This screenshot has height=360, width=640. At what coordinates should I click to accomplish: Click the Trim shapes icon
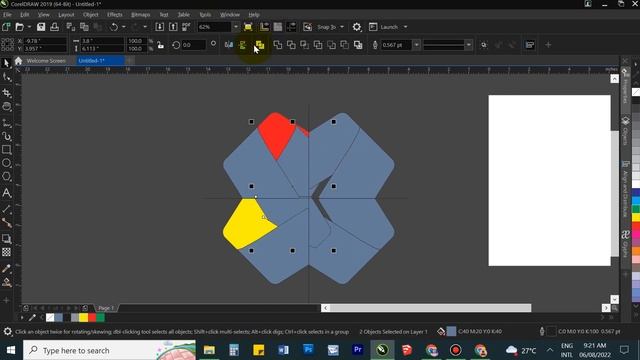click(x=291, y=45)
